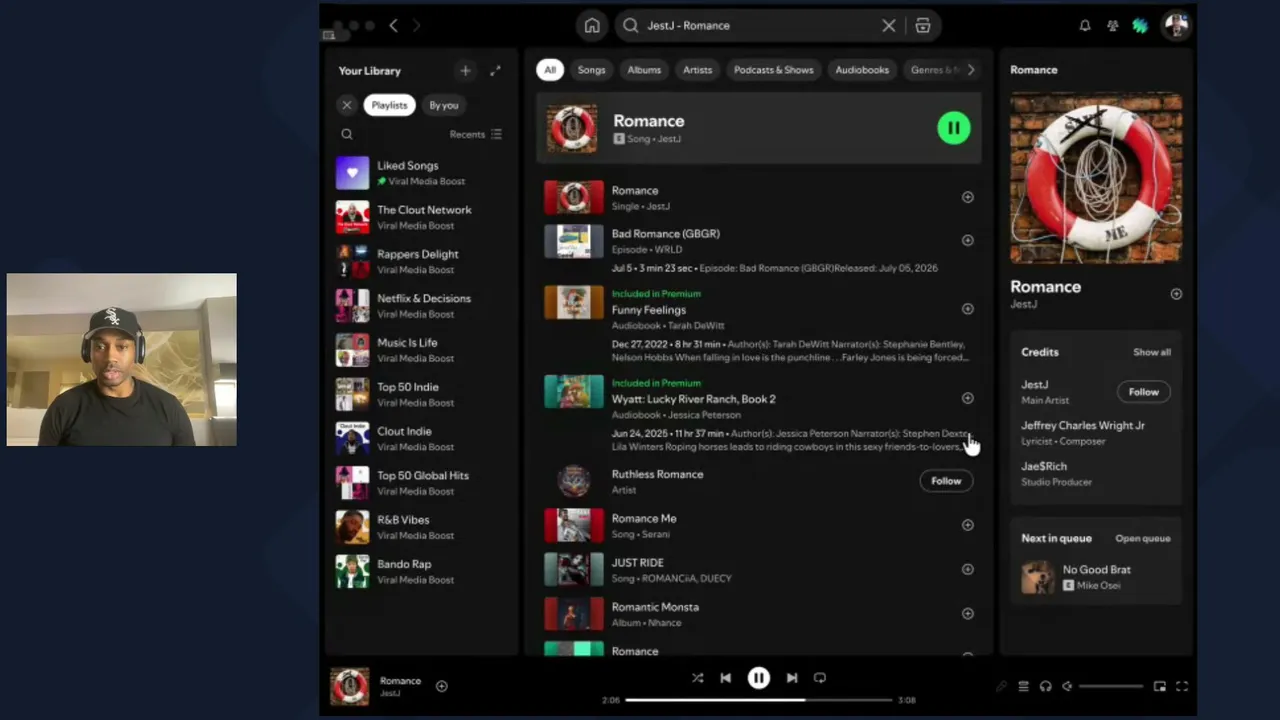Go forward with the right arrow

[x=416, y=26]
